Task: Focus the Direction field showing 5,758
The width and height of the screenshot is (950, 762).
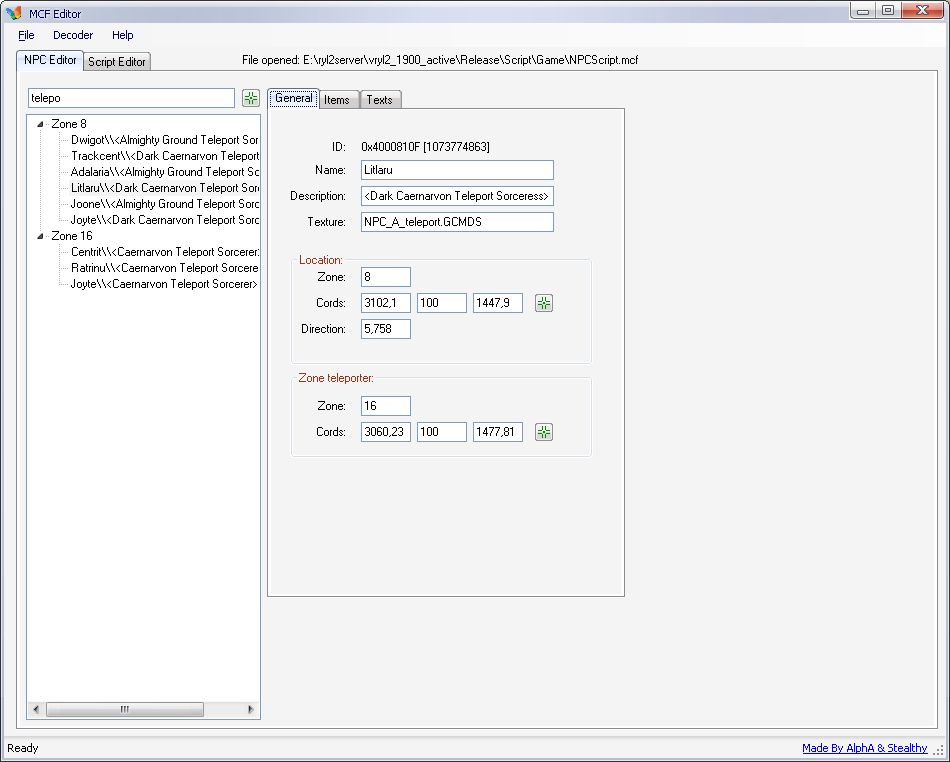Action: (x=385, y=329)
